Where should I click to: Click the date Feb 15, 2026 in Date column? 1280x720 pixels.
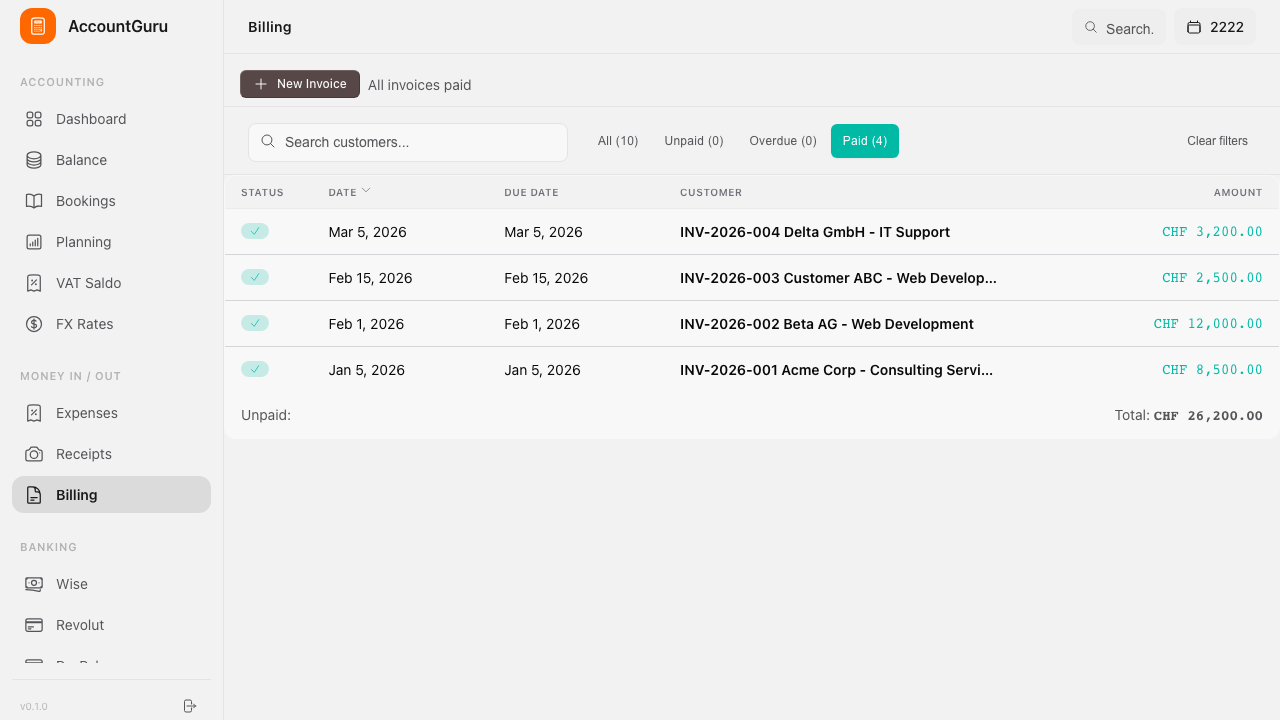coord(370,278)
